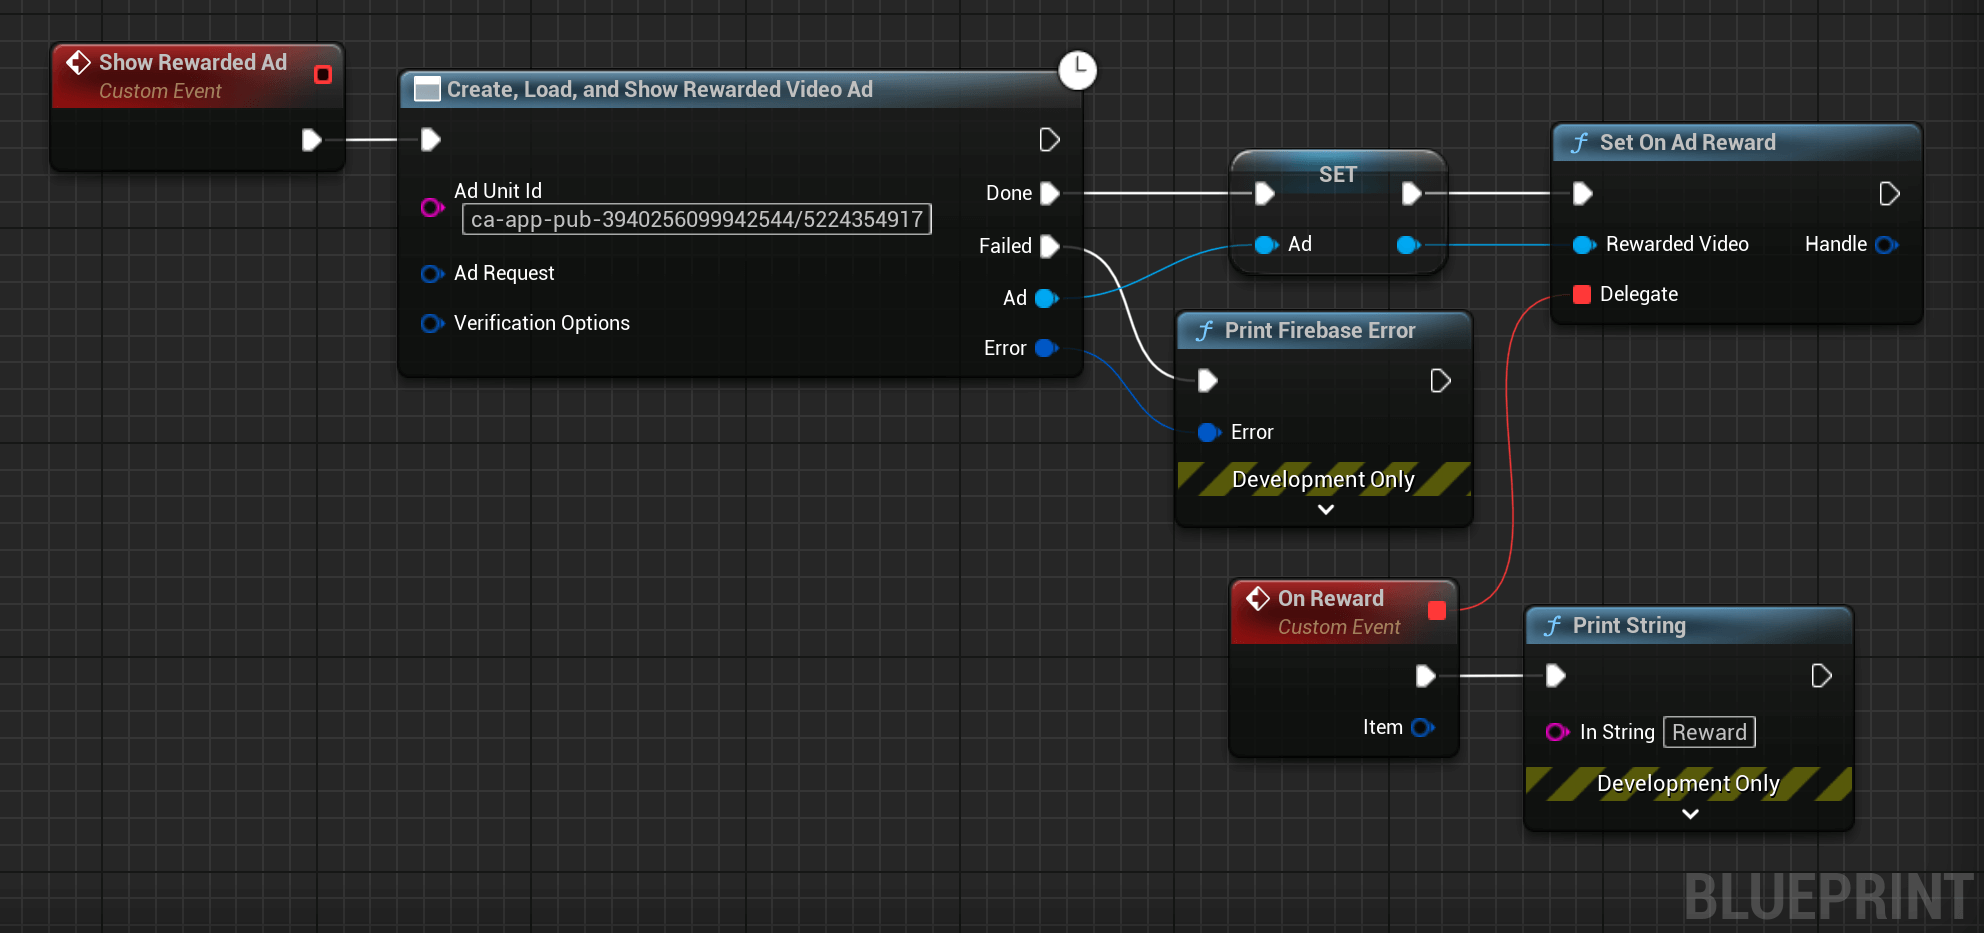This screenshot has height=933, width=1984.
Task: Click the Print Firebase Error exec input pin
Action: pos(1207,381)
